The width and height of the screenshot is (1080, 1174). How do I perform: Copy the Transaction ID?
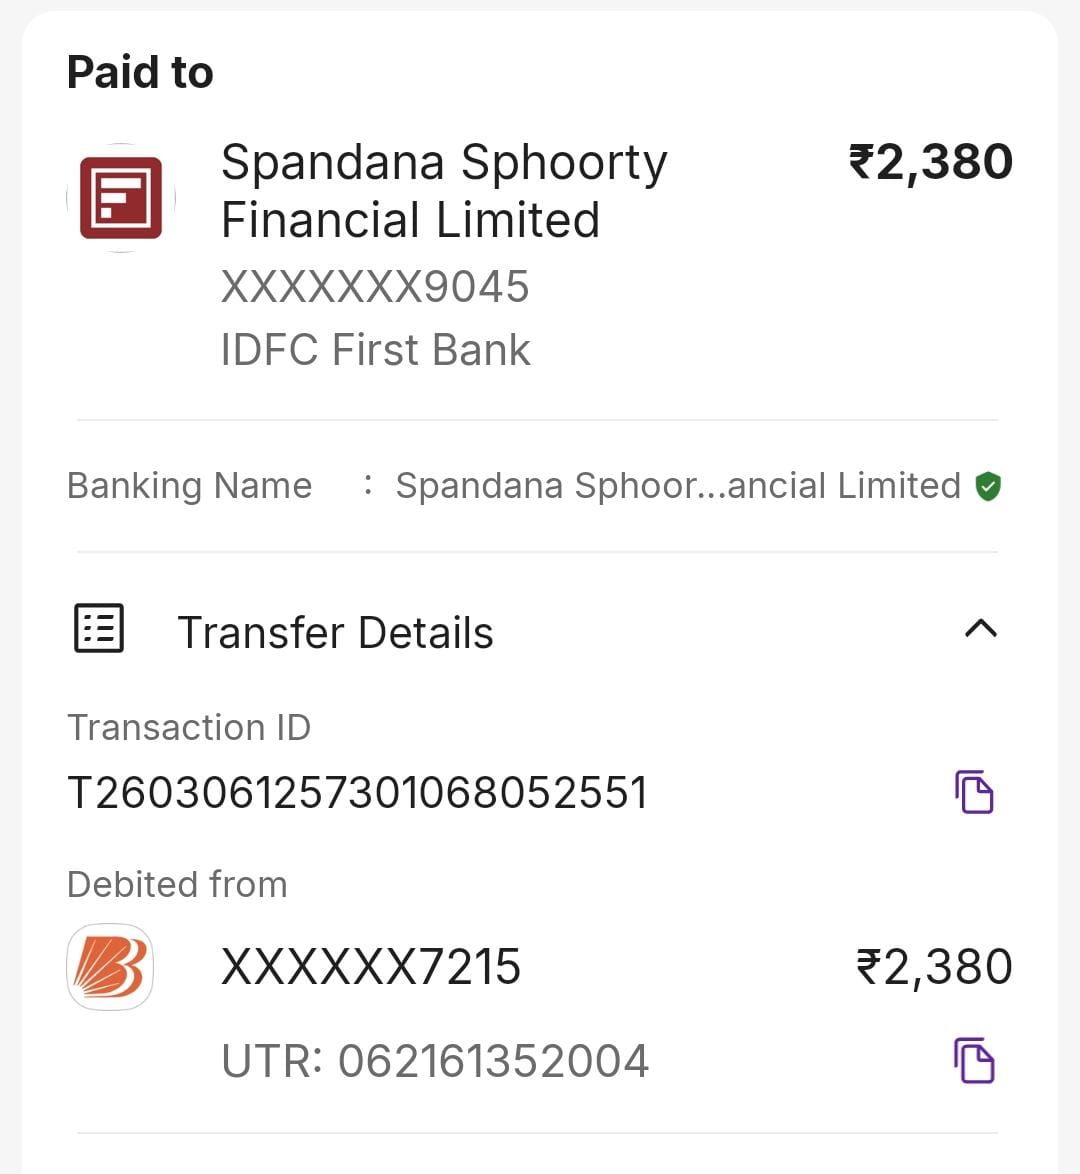[973, 792]
